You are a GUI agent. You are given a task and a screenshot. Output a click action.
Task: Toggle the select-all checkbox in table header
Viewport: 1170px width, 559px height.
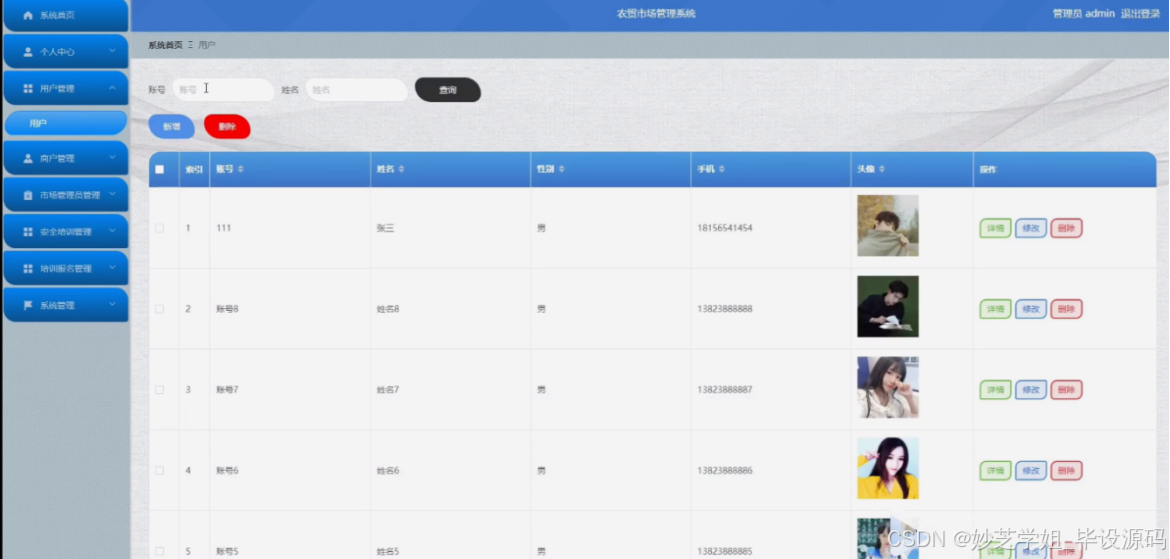(x=159, y=169)
